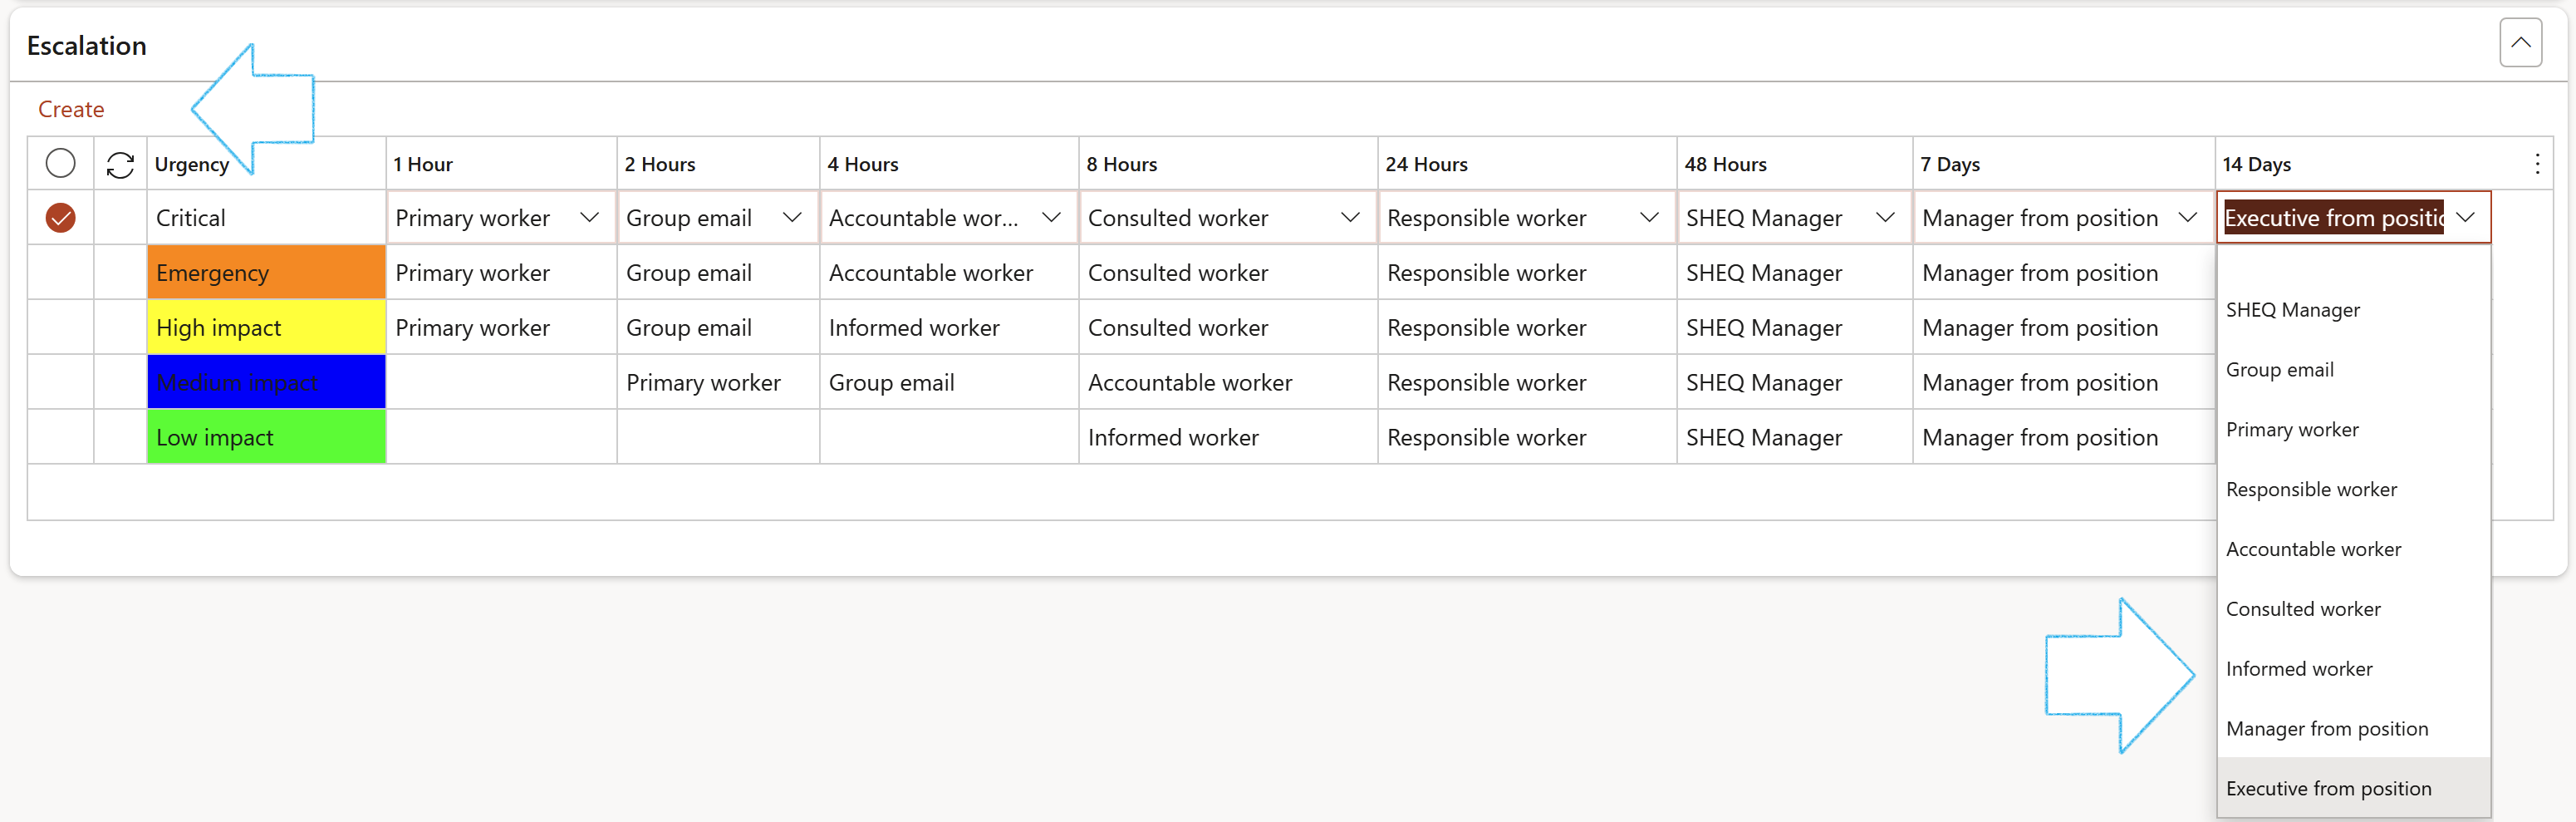The image size is (2576, 822).
Task: Open the 24 Hours Responsible worker dropdown
Action: [x=1649, y=218]
